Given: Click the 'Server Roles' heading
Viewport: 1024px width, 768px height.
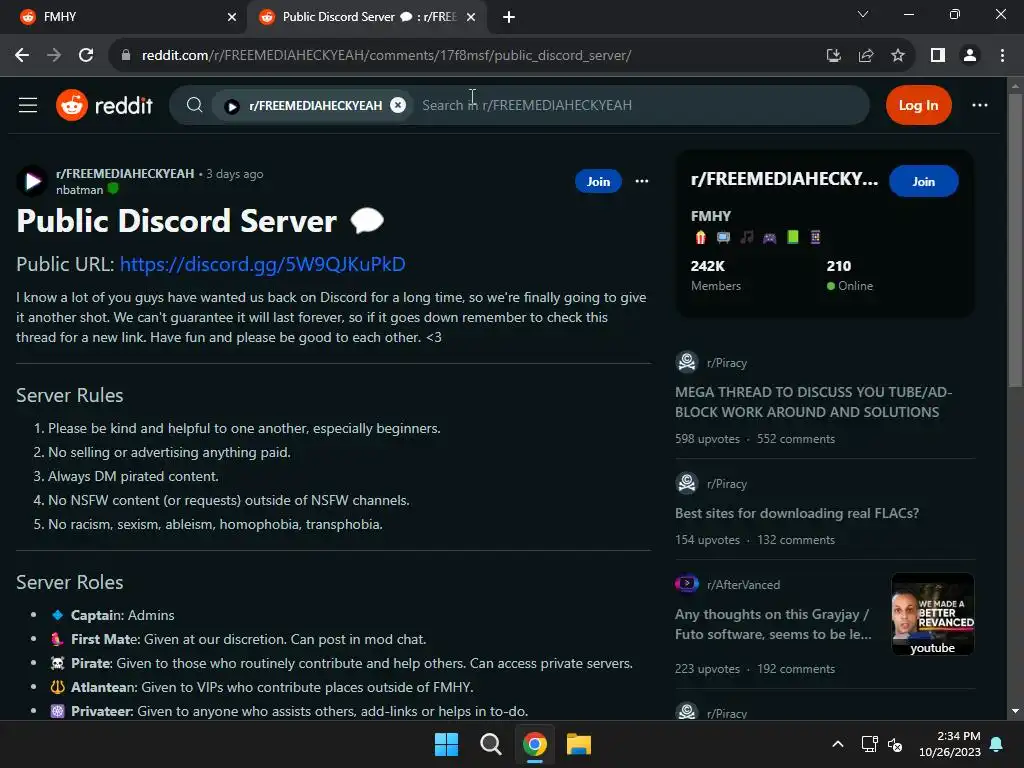Looking at the screenshot, I should click(x=70, y=582).
